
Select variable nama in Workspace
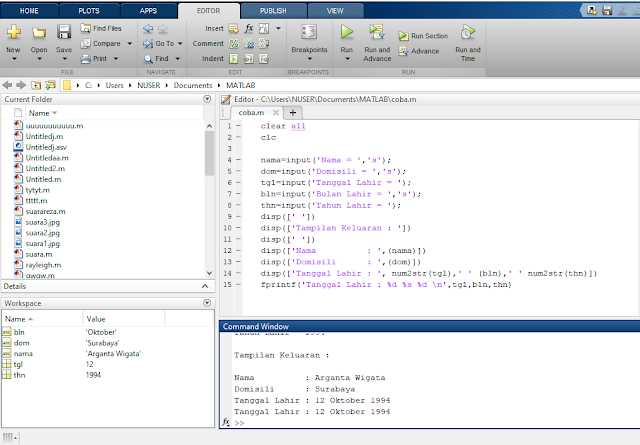tap(23, 354)
